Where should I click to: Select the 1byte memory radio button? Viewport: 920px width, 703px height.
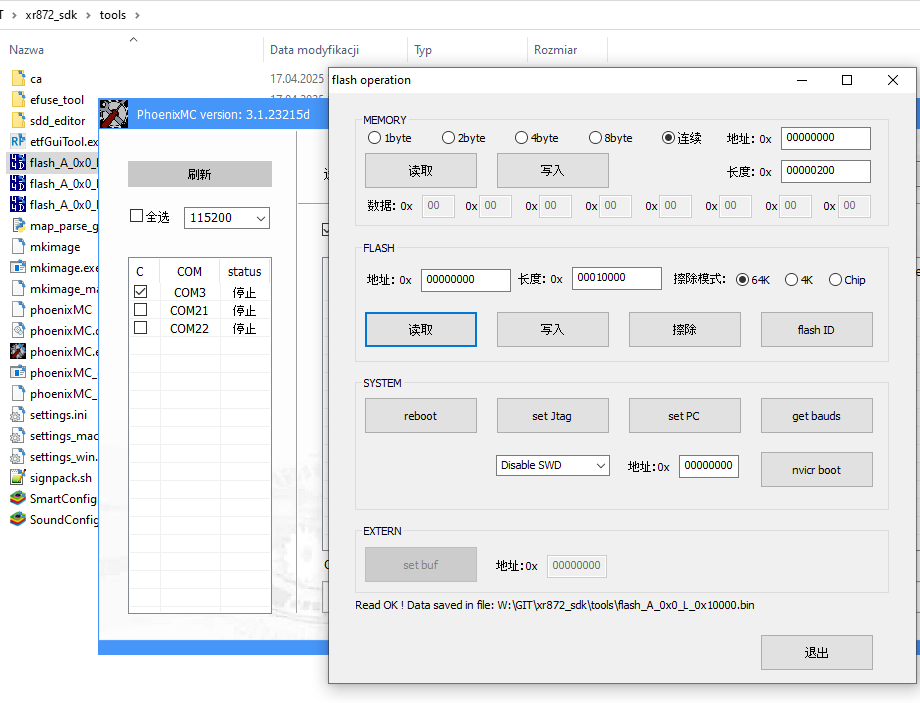click(x=374, y=138)
